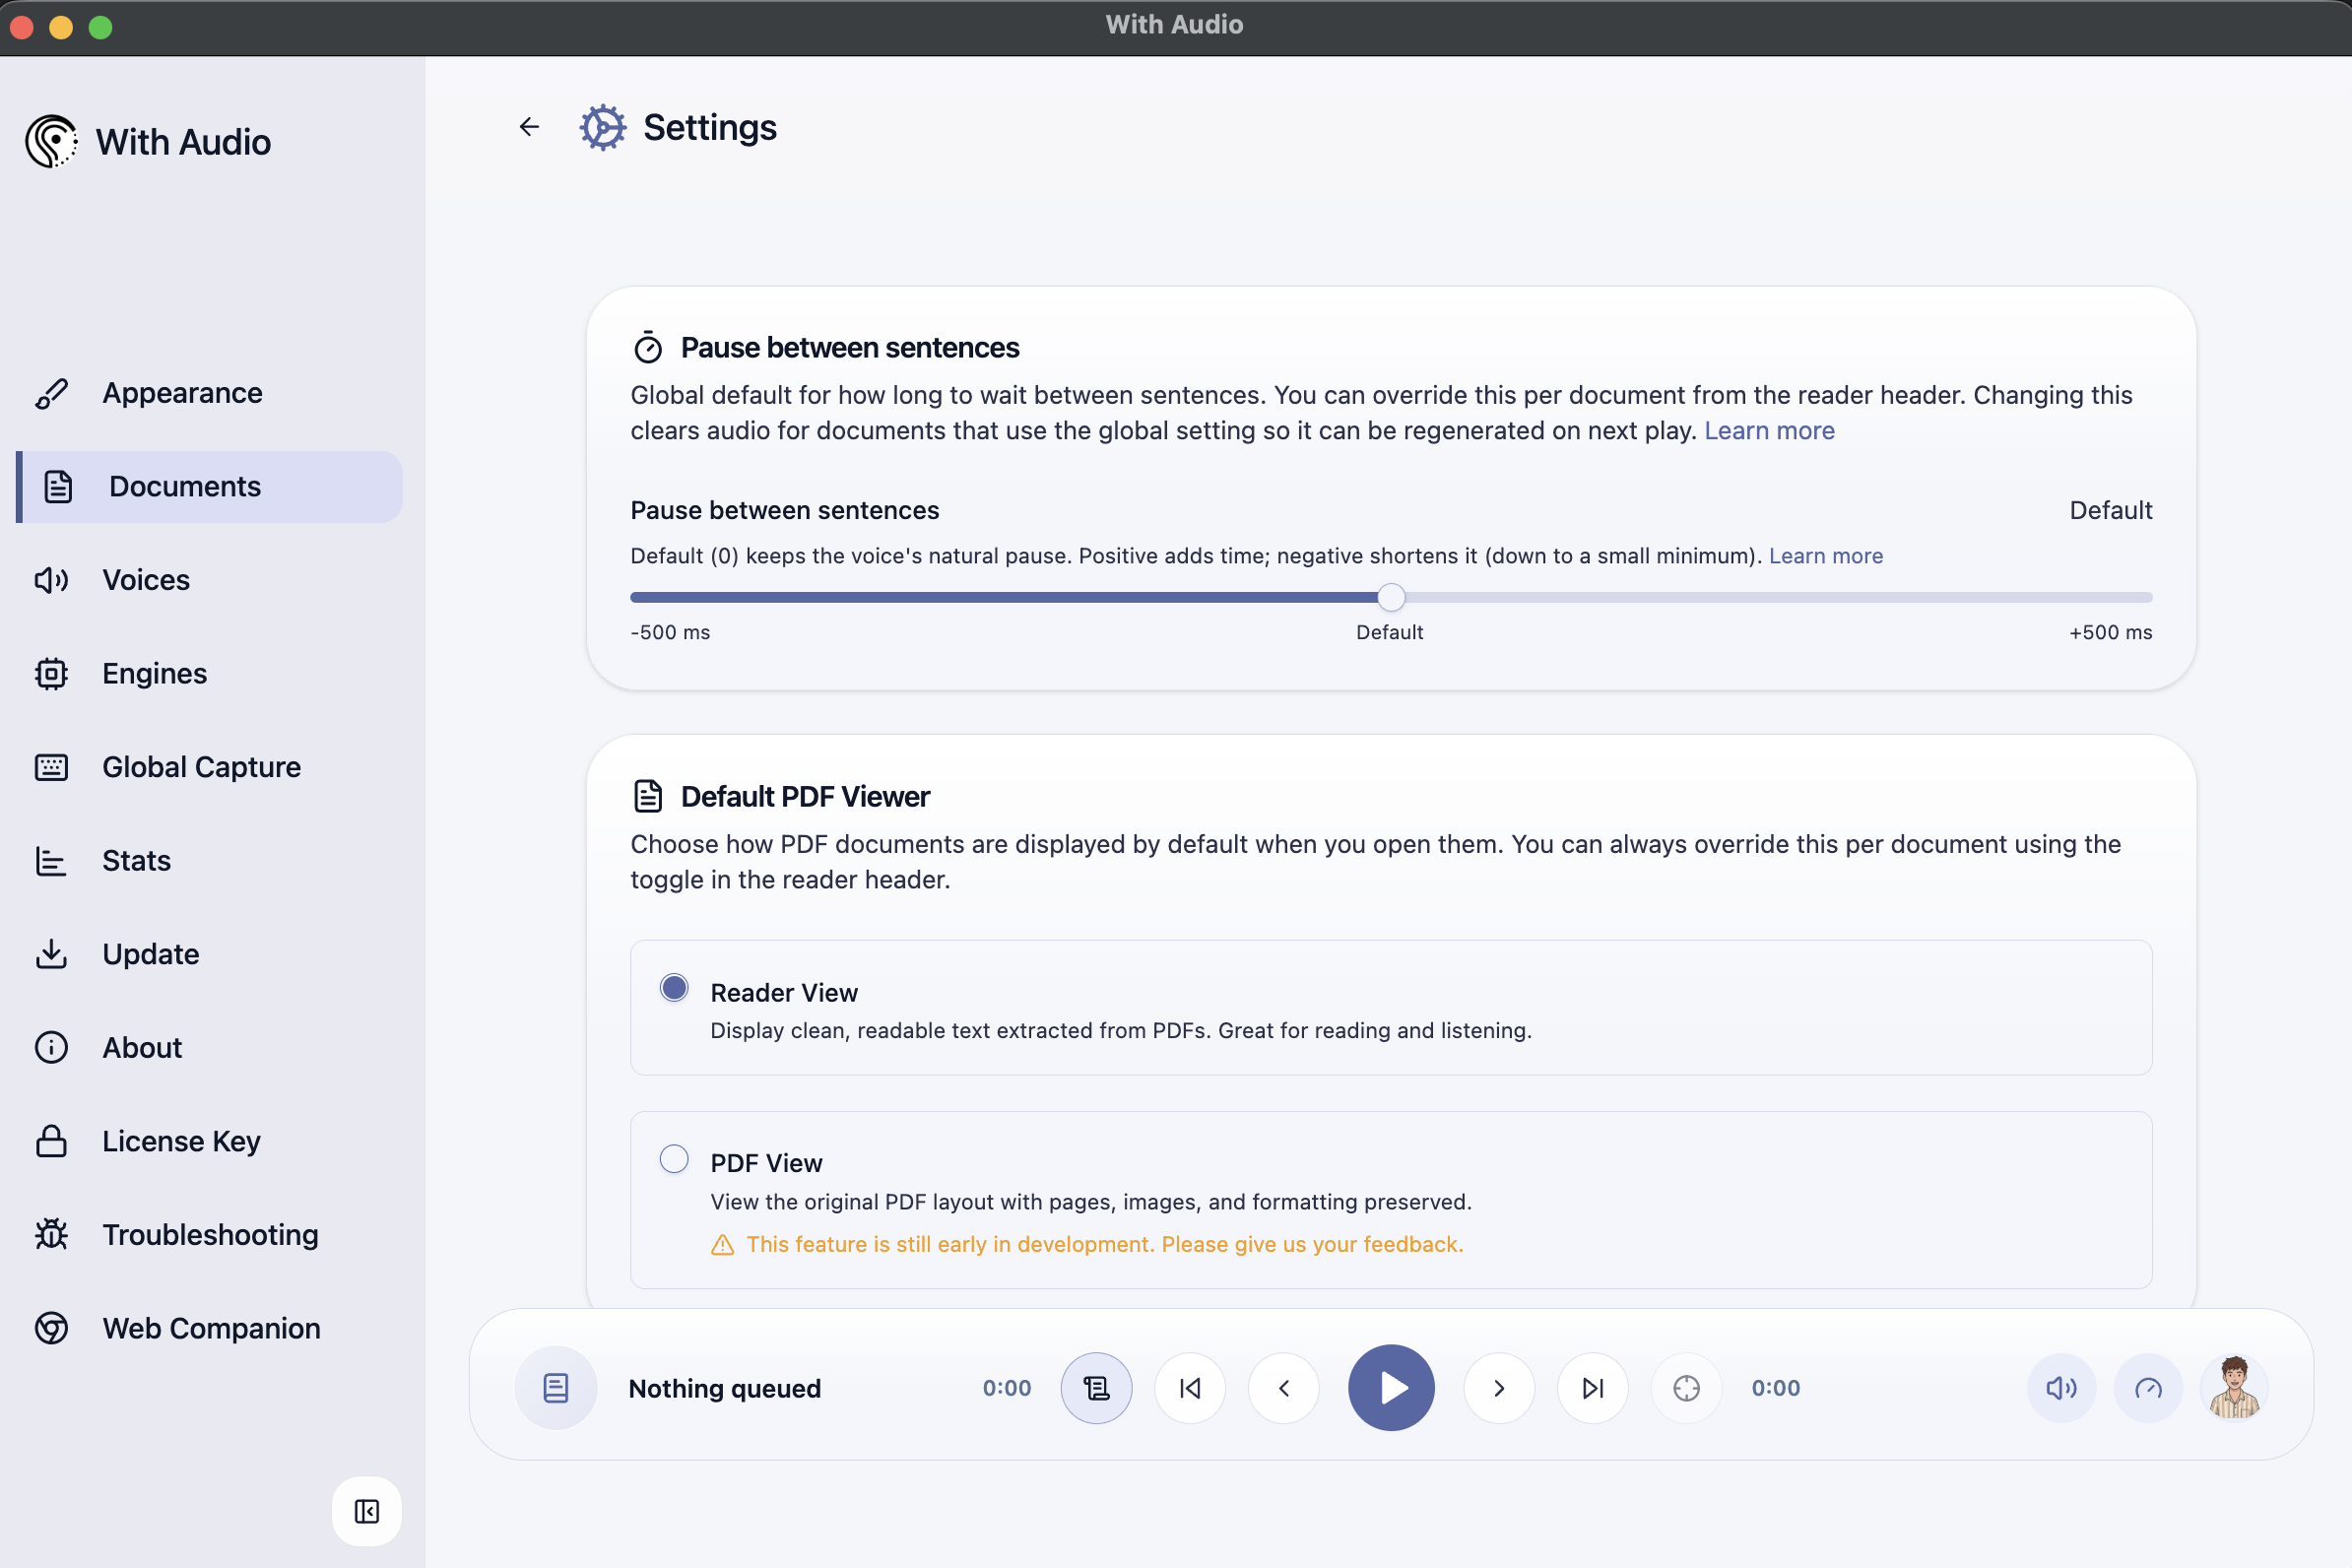The height and width of the screenshot is (1568, 2352).
Task: Click the Update download icon
Action: point(52,954)
